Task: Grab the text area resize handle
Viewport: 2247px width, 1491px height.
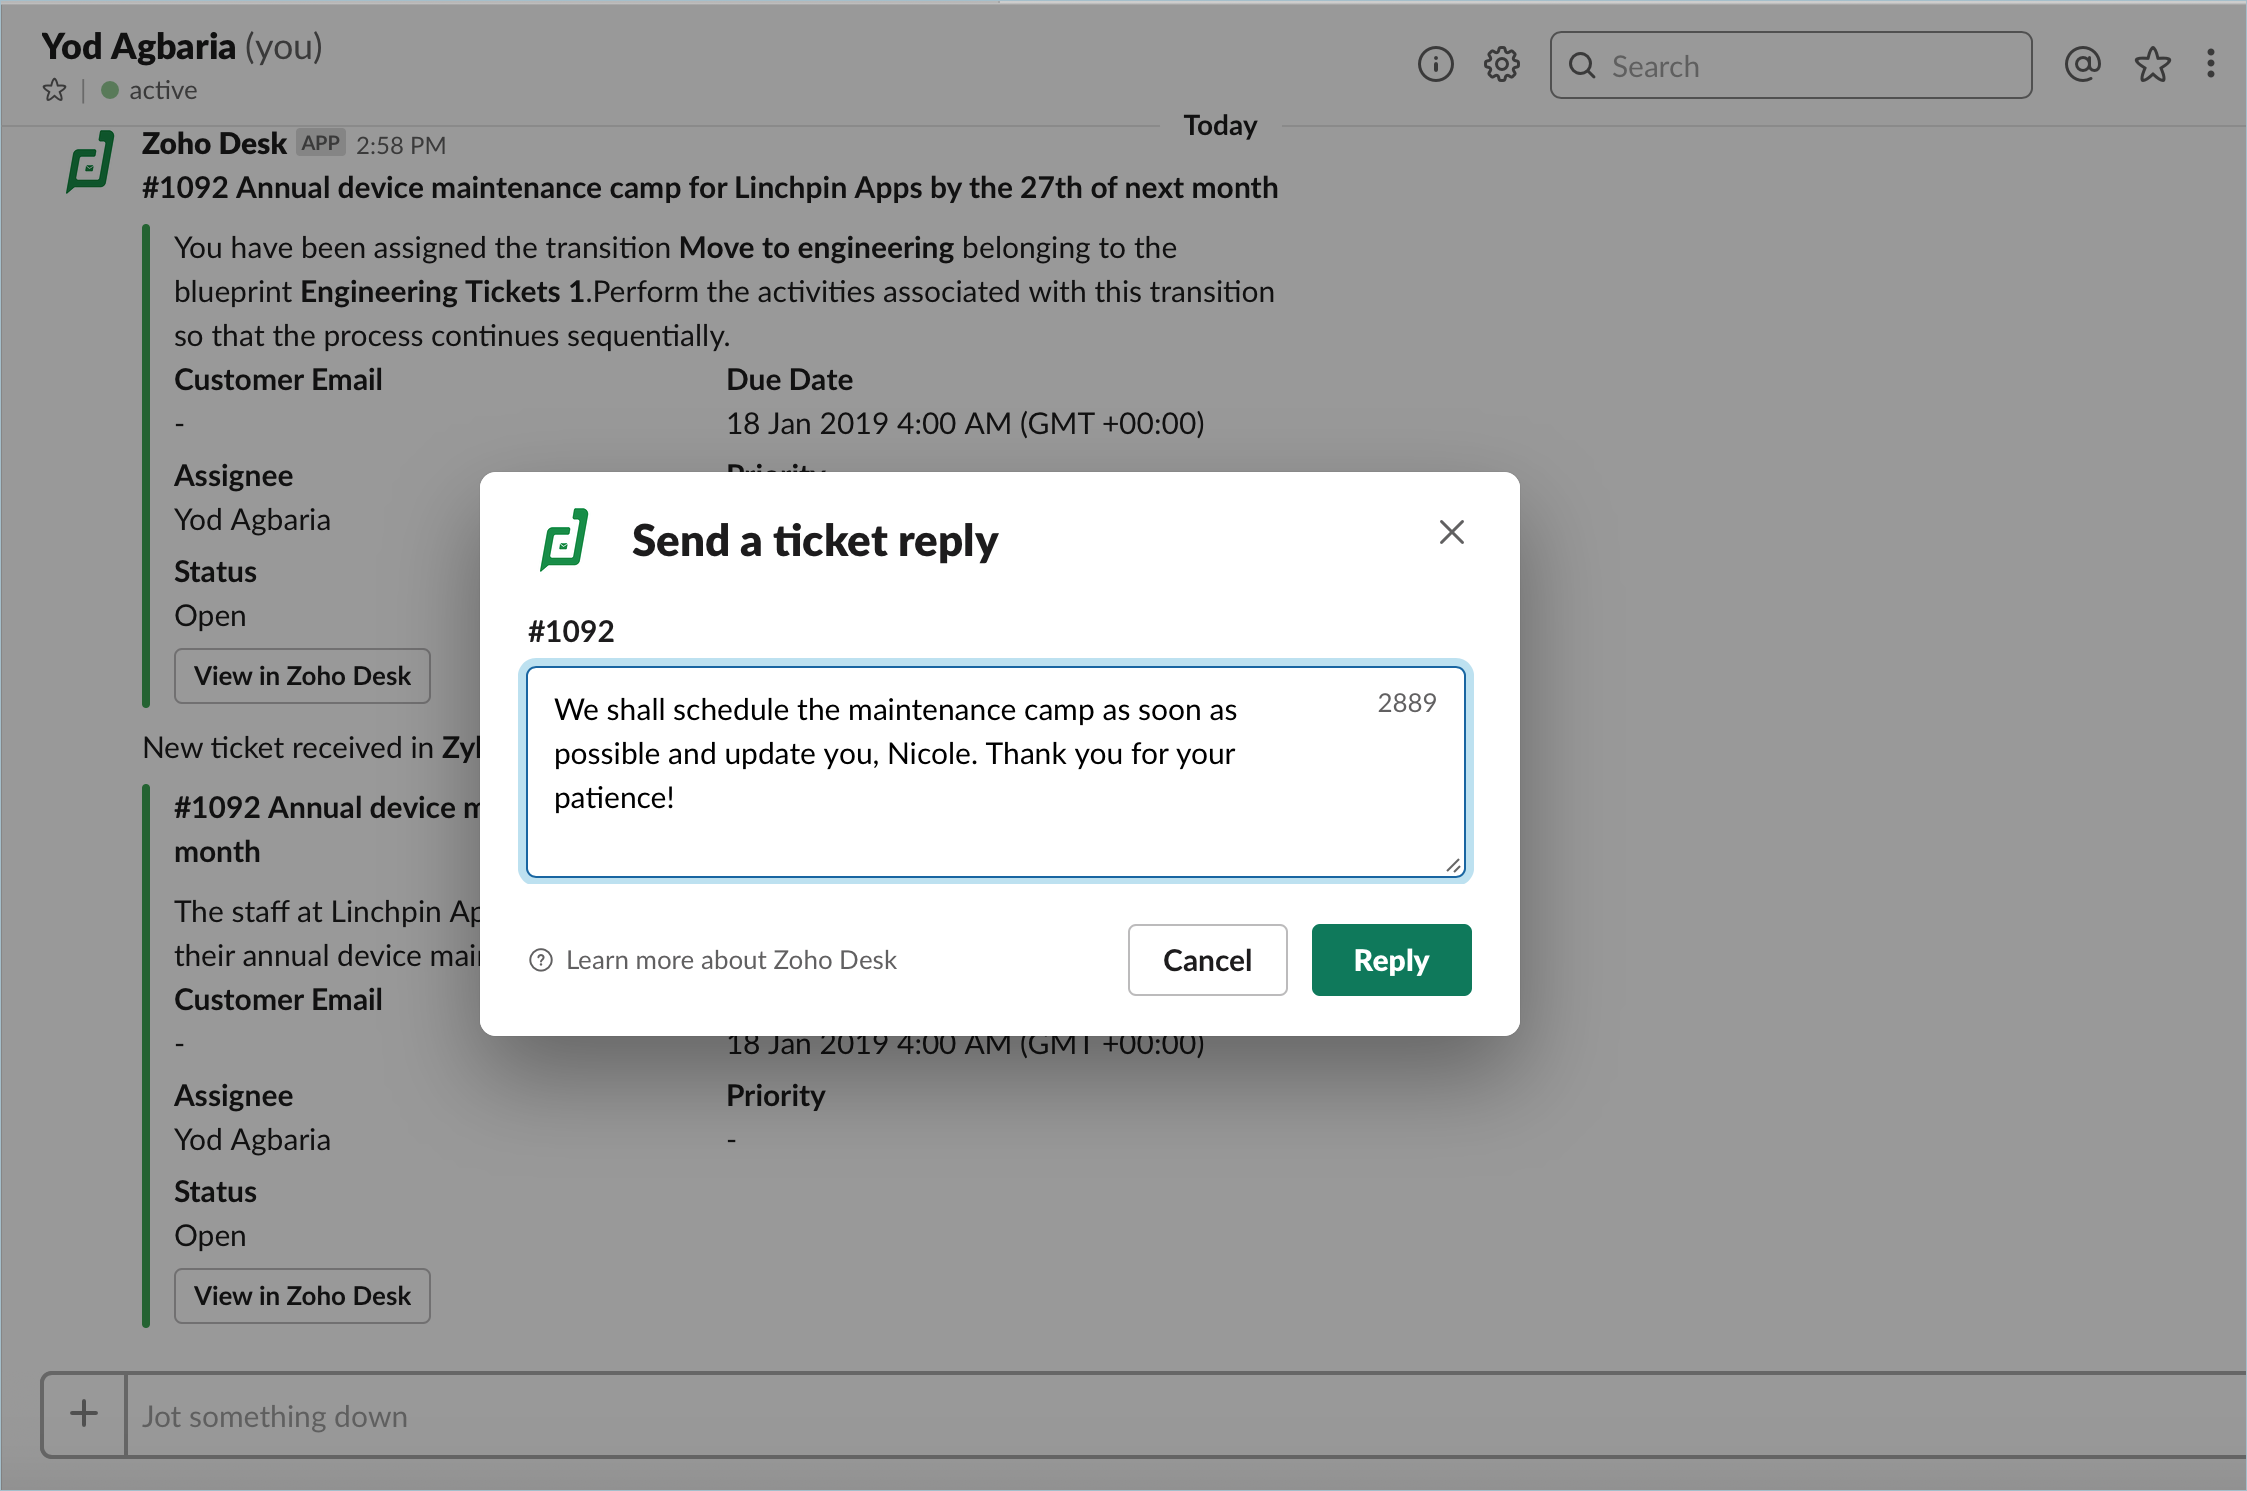Action: 1453,866
